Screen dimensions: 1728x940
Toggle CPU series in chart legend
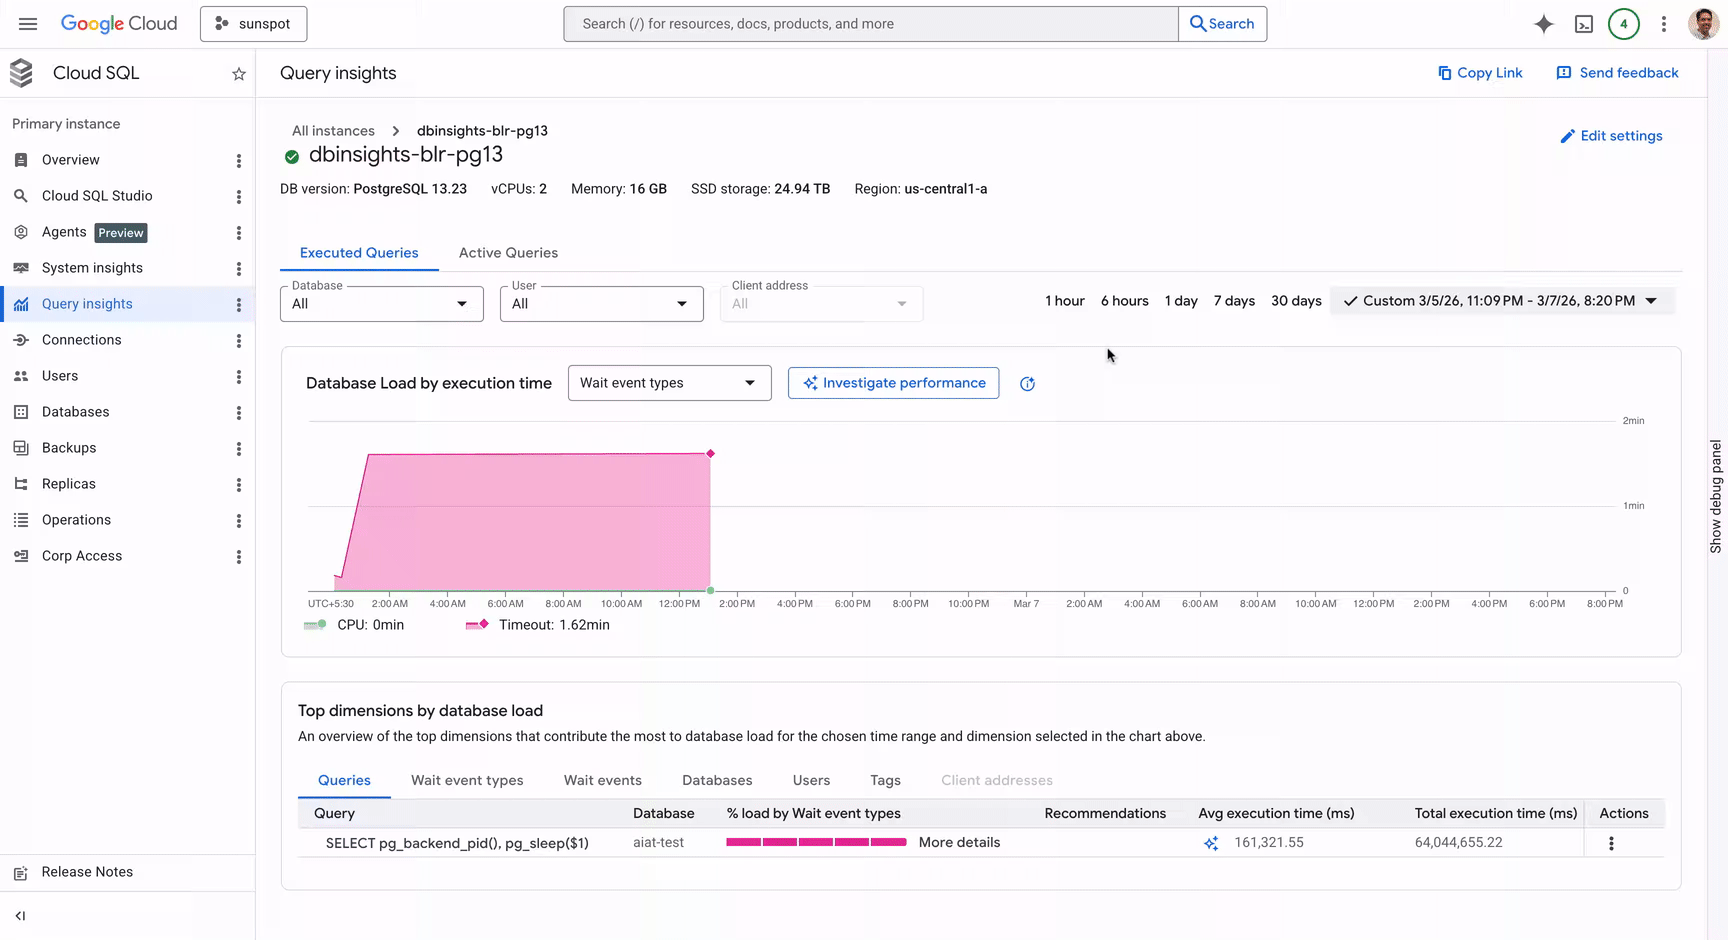(x=354, y=625)
